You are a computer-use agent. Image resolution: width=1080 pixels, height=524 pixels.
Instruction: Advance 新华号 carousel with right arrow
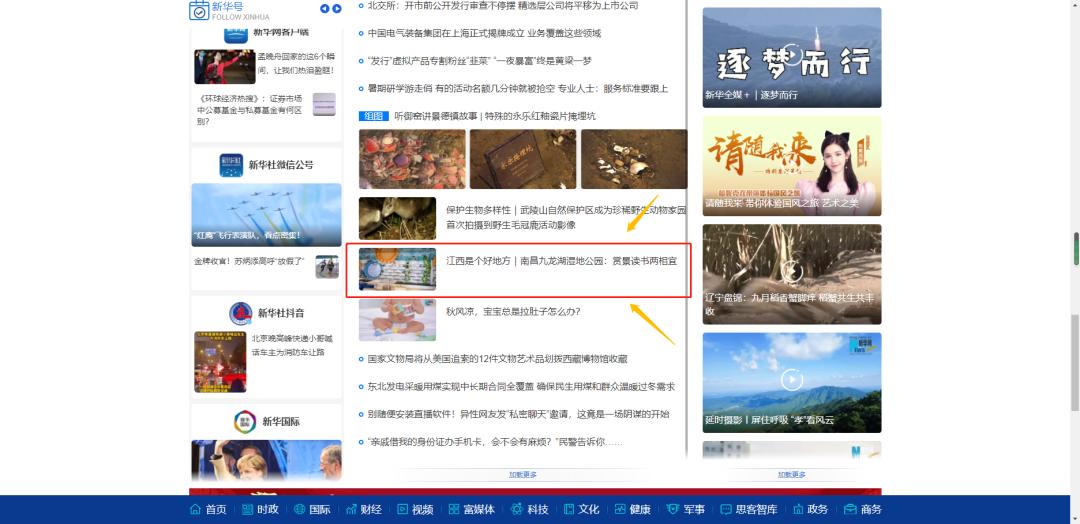(337, 9)
